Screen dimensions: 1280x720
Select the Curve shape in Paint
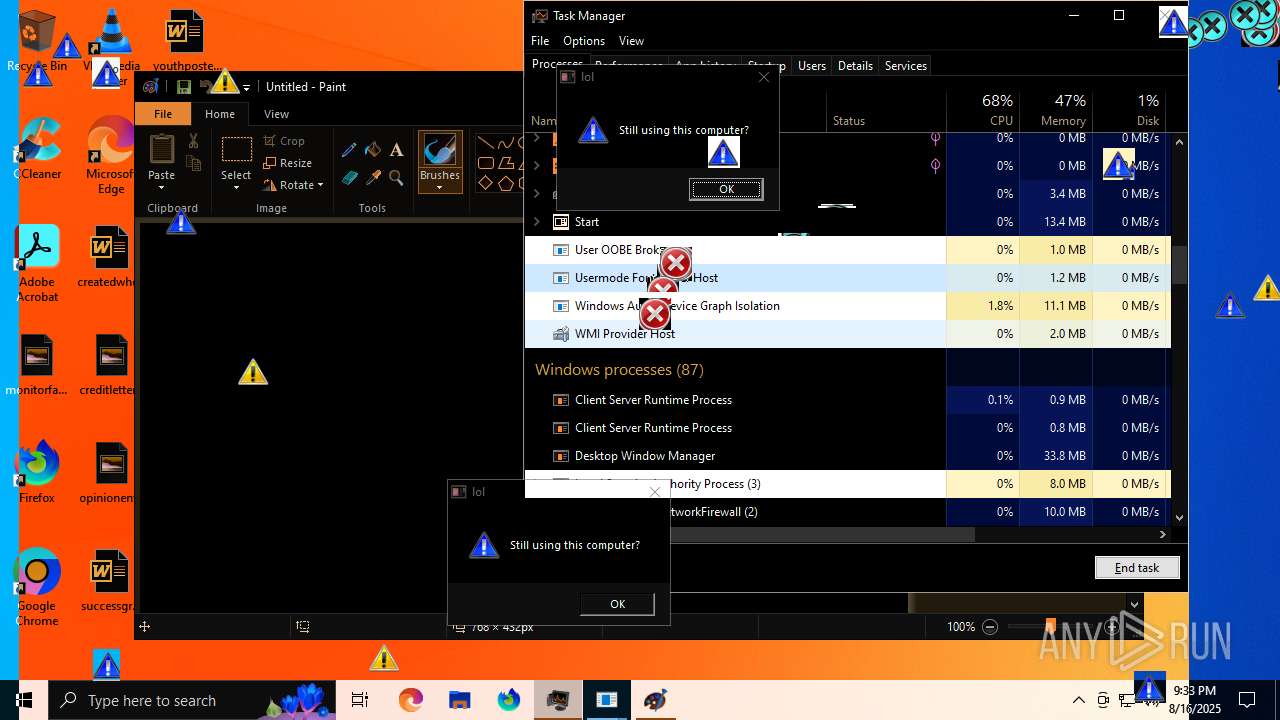[505, 143]
